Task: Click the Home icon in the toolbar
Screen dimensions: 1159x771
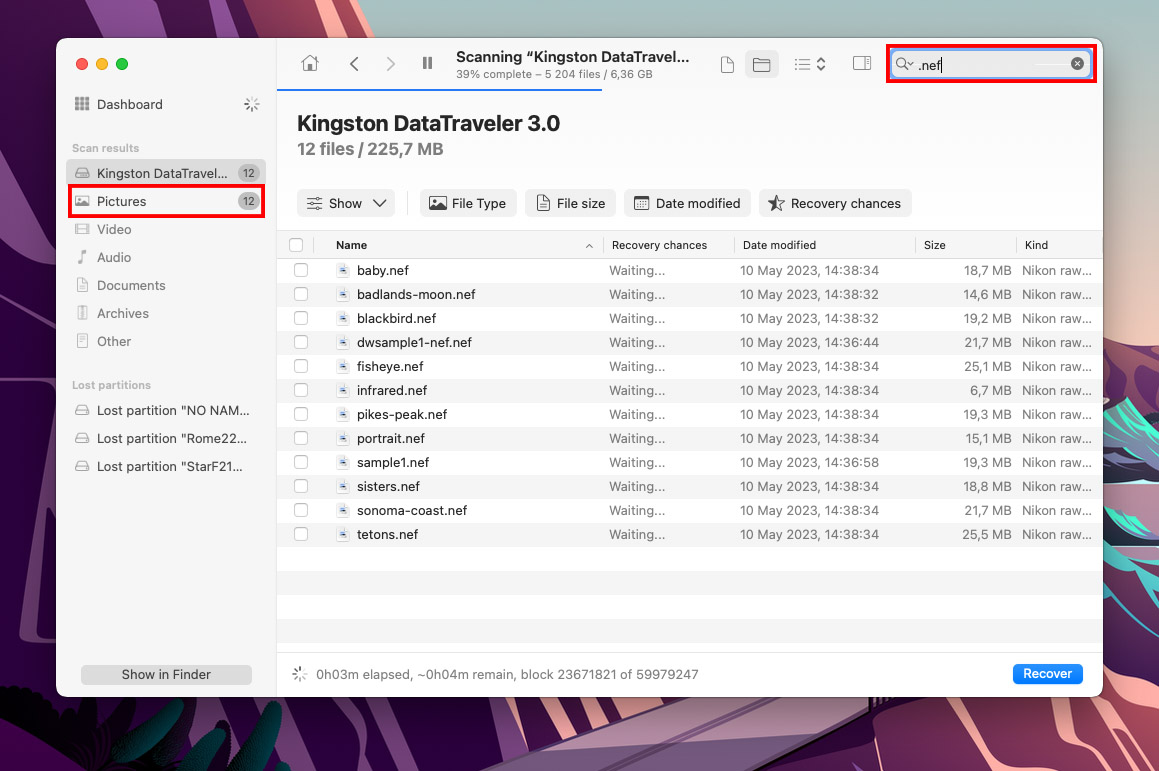Action: (309, 62)
